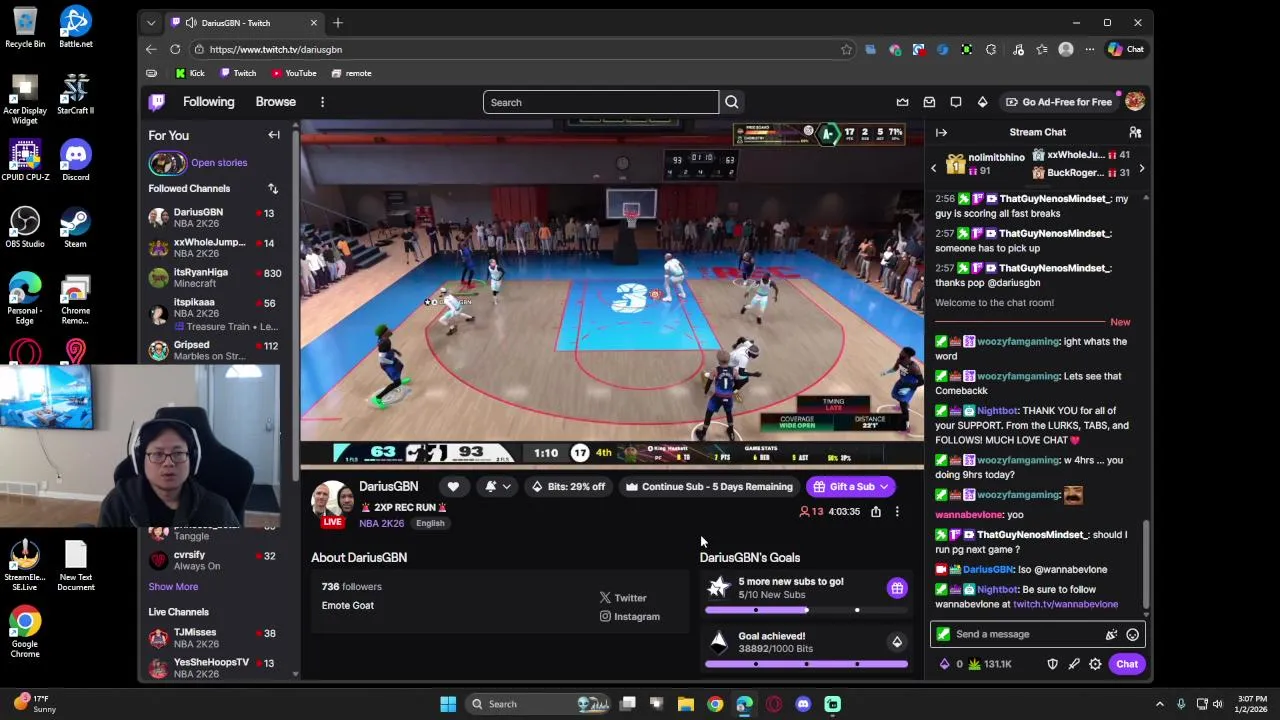The width and height of the screenshot is (1280, 720).
Task: Share the stream via share icon
Action: tap(876, 511)
